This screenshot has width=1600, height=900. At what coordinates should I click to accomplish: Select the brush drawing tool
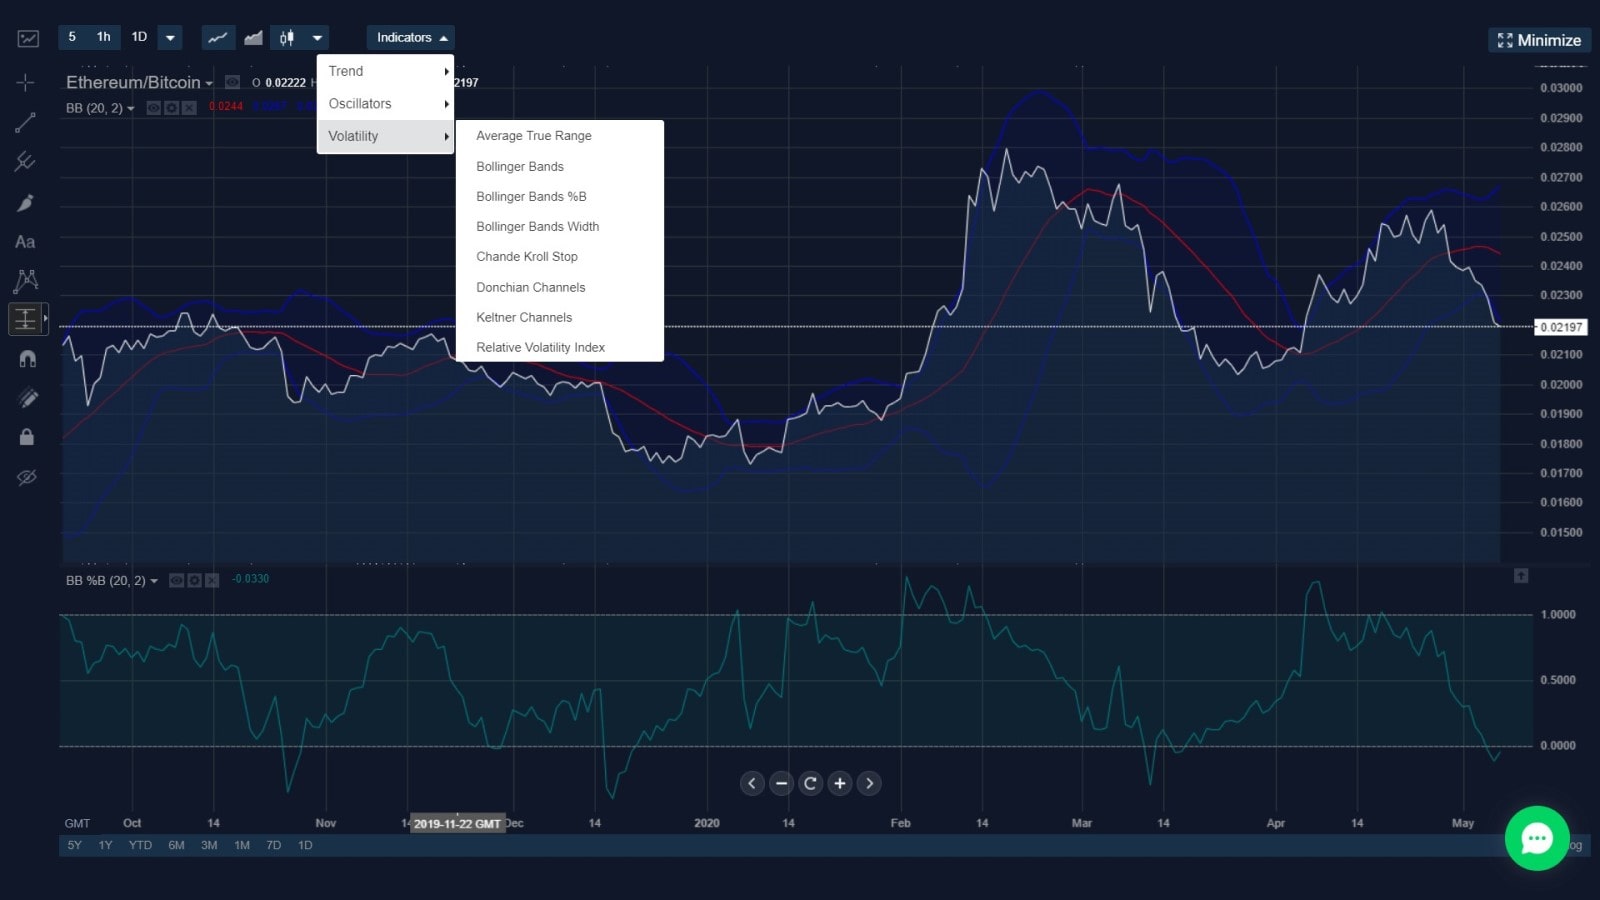26,203
